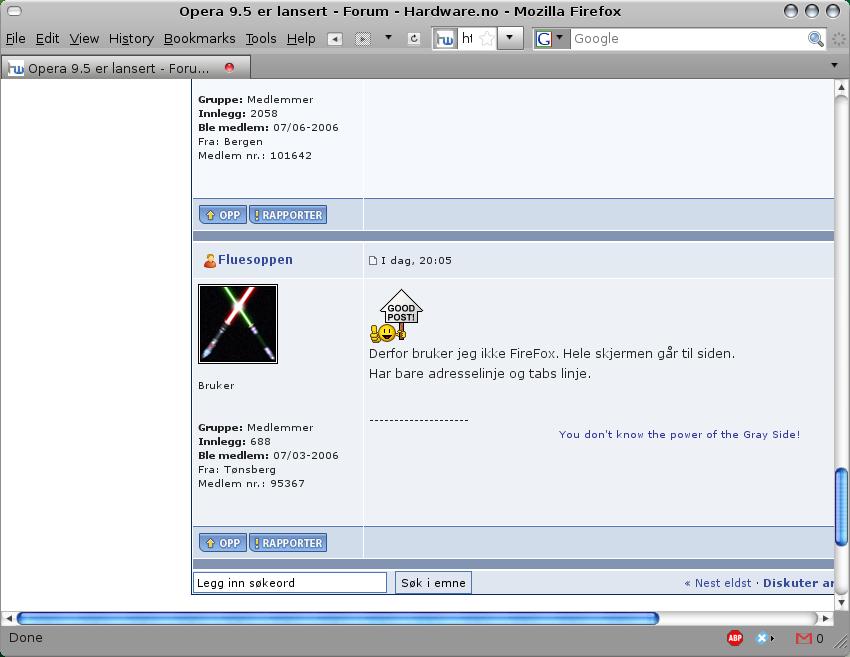This screenshot has height=657, width=850.
Task: Open the Gmail notifier icon in status bar
Action: pyautogui.click(x=803, y=639)
